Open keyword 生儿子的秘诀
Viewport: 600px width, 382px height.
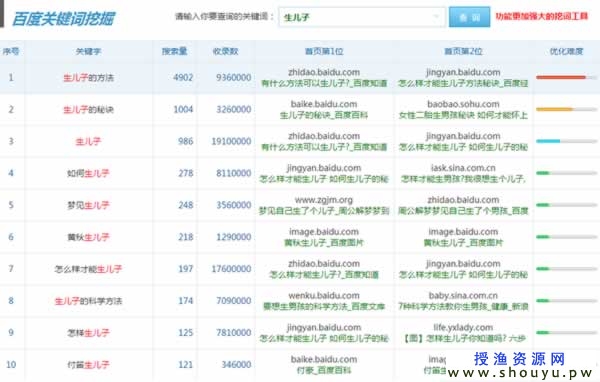(x=88, y=110)
